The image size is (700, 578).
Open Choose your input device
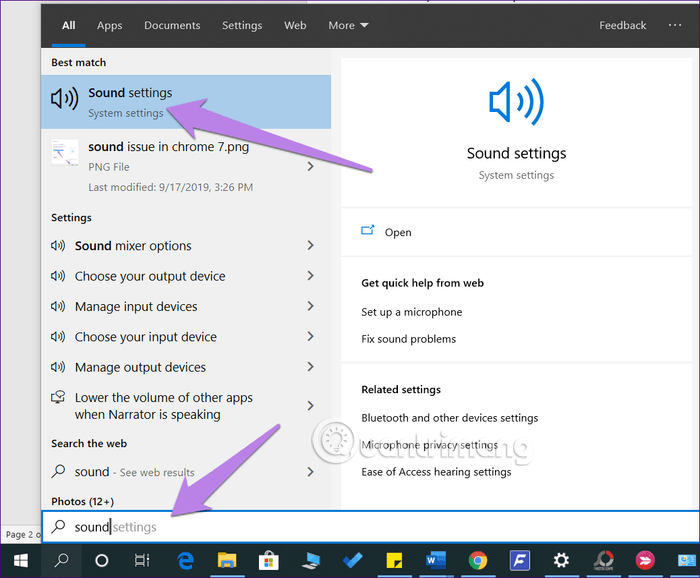tap(146, 337)
